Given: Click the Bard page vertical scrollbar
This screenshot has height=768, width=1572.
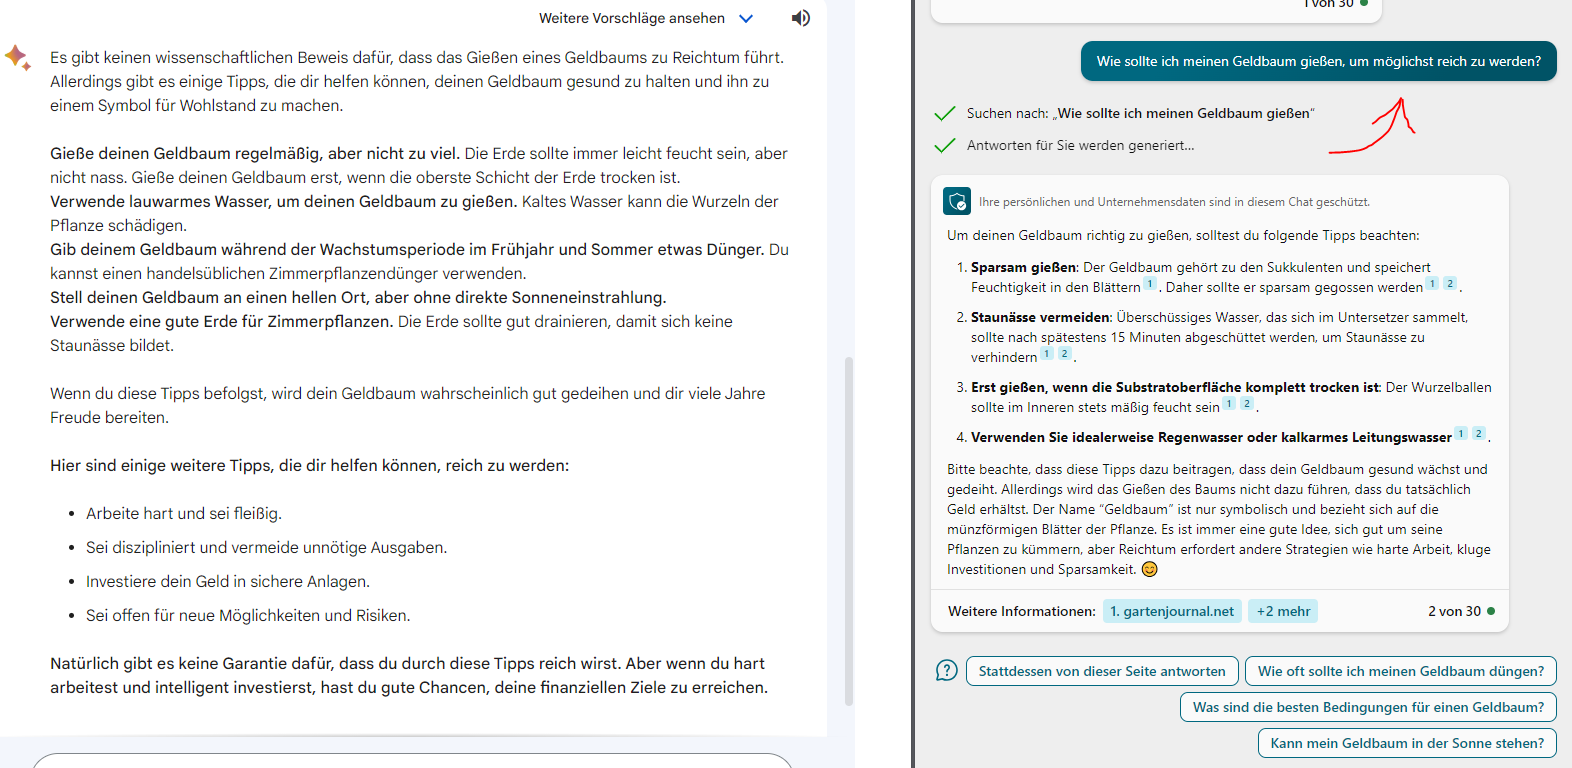Looking at the screenshot, I should 849,530.
